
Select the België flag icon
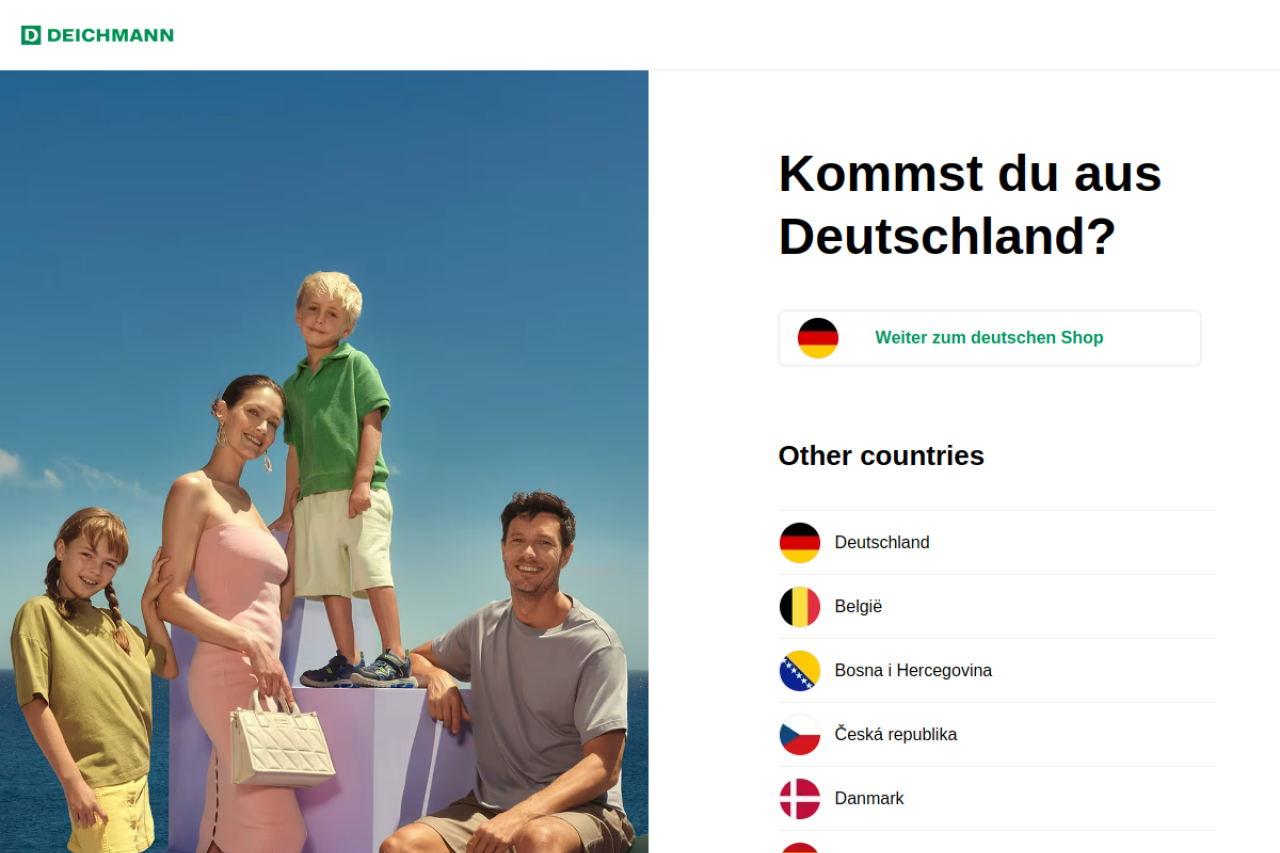pyautogui.click(x=800, y=607)
